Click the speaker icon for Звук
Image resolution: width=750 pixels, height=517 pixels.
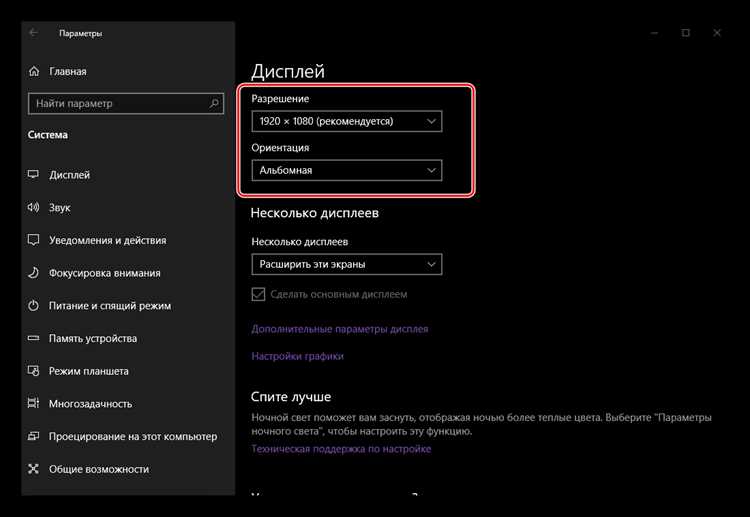point(33,207)
